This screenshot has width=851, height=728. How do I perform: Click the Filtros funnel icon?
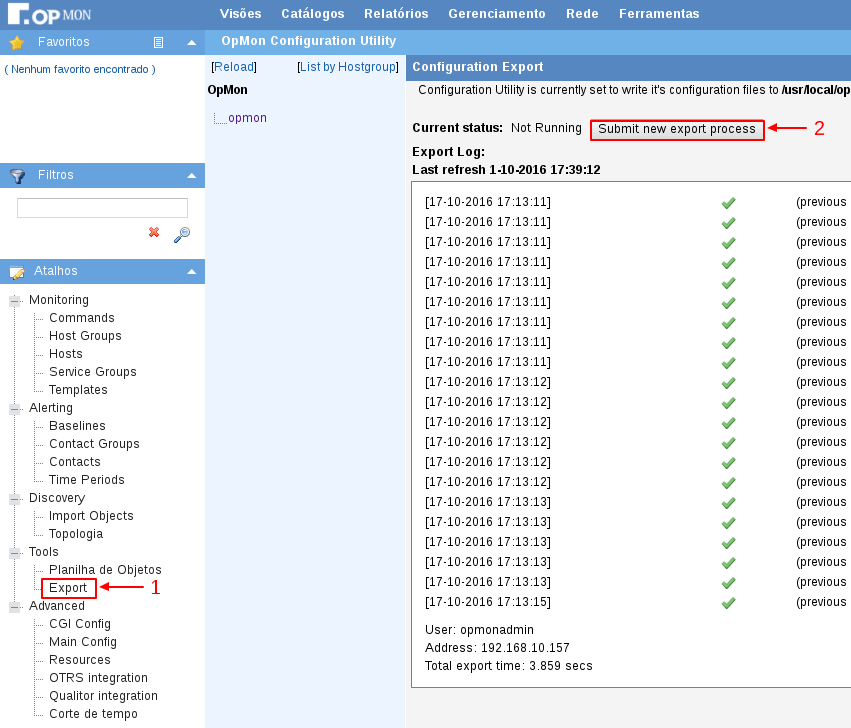tap(17, 176)
